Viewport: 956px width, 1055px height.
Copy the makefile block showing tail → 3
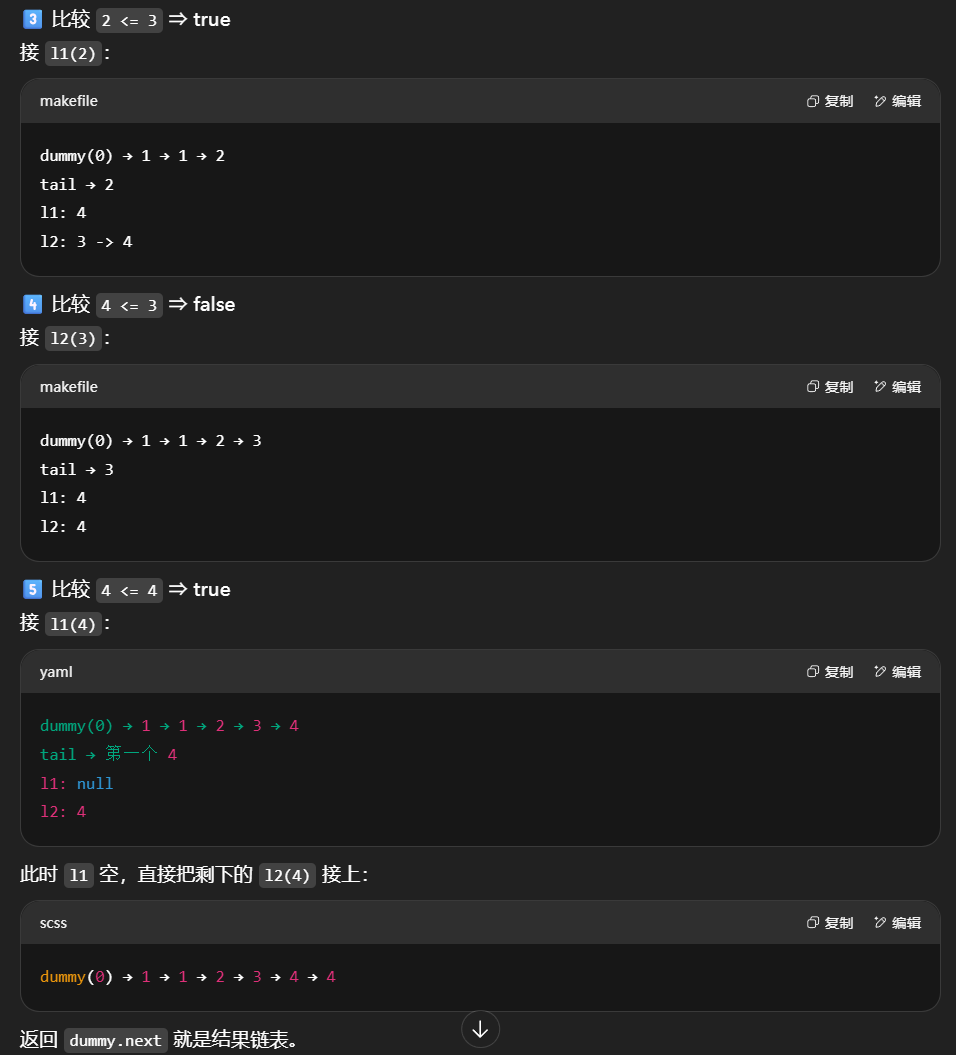point(830,387)
